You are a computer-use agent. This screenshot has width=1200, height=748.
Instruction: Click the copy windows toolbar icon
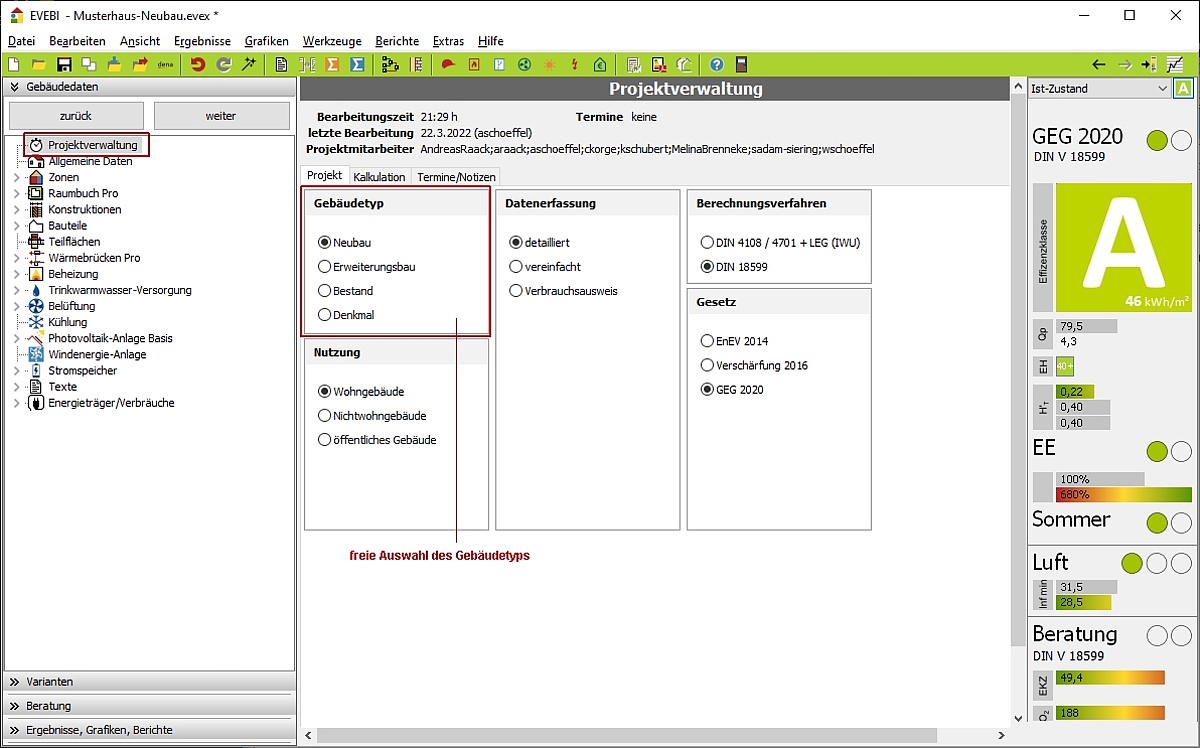point(89,65)
